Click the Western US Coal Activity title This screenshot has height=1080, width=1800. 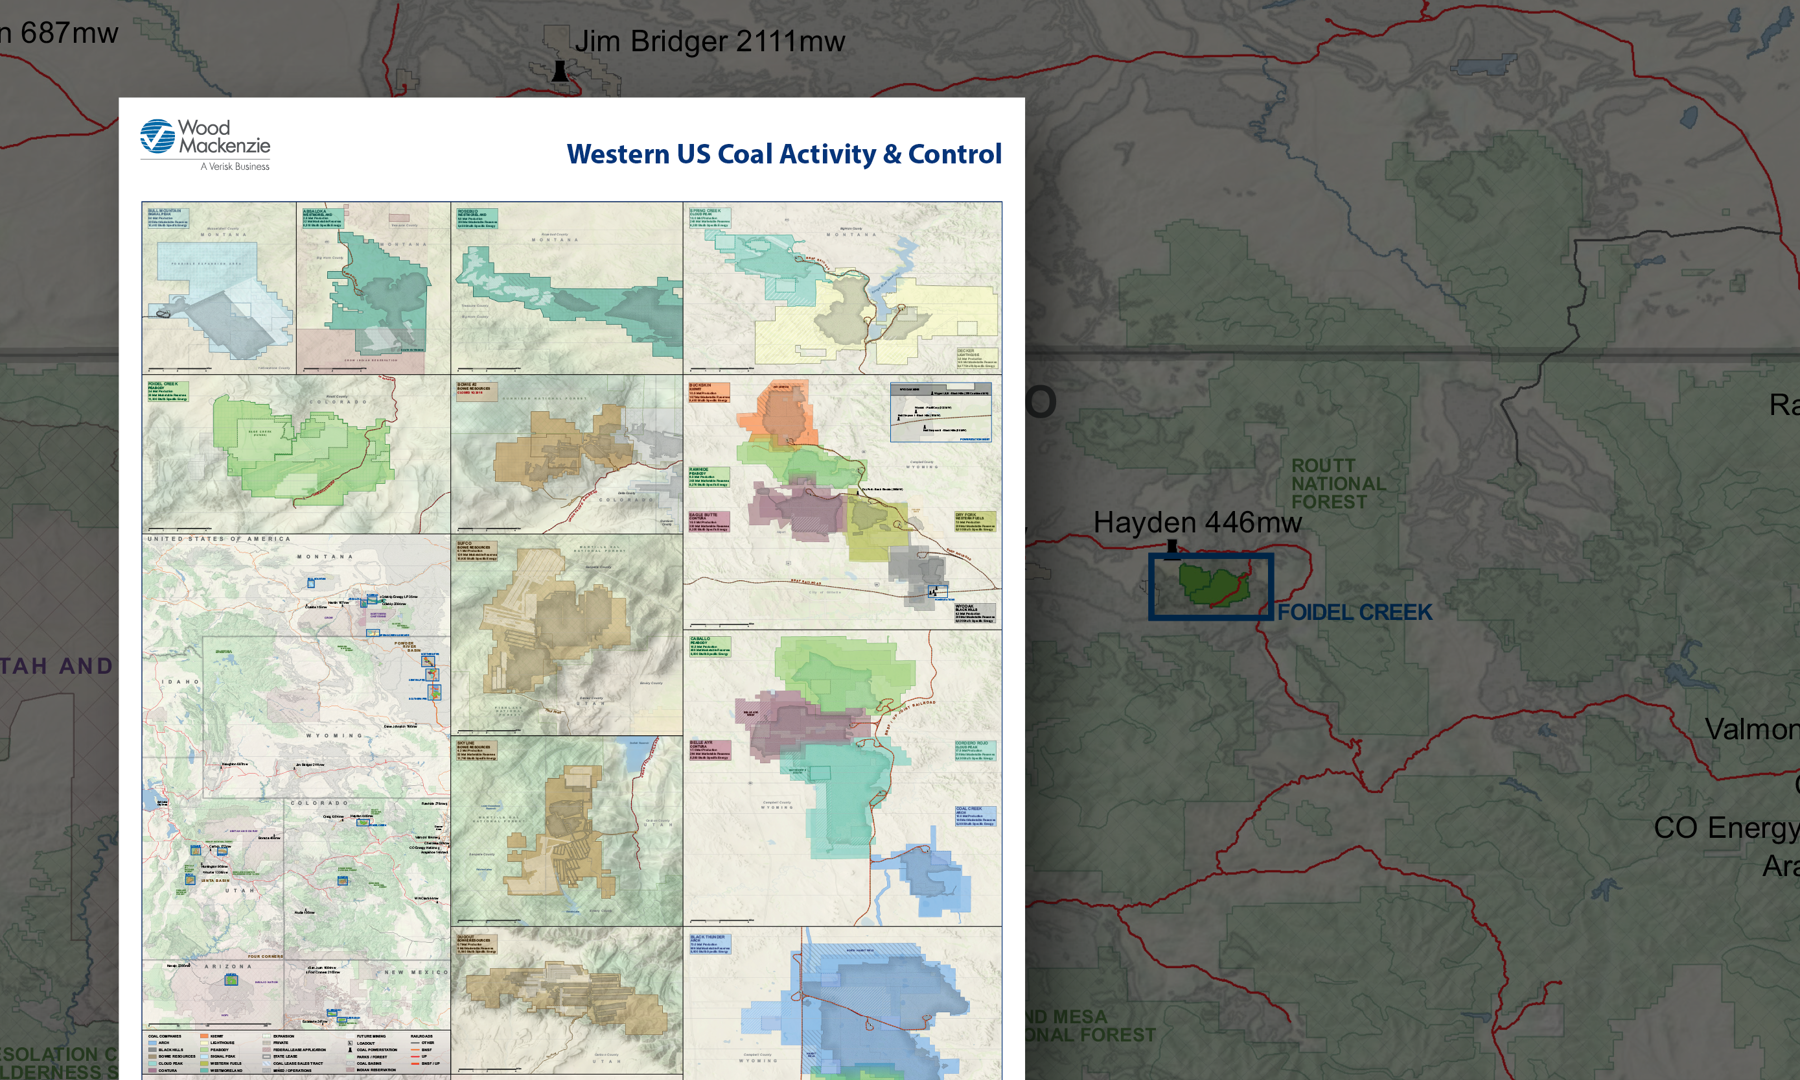coord(783,154)
